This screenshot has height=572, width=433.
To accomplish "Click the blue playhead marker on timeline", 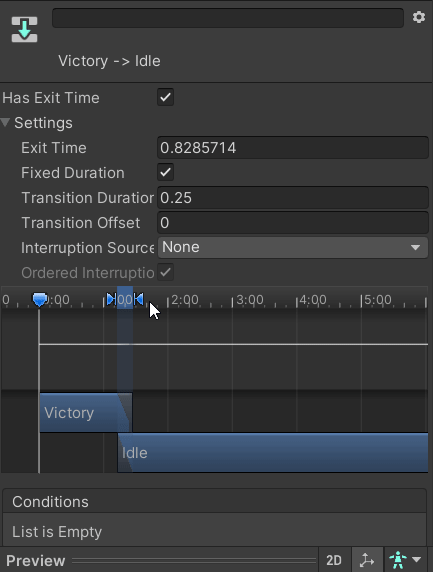I will (39, 299).
